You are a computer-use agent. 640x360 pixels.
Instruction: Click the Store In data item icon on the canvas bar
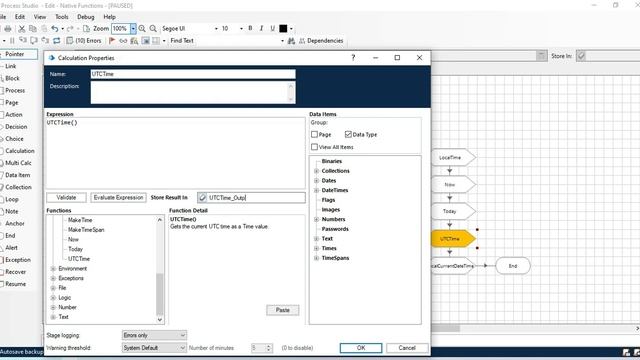[582, 56]
